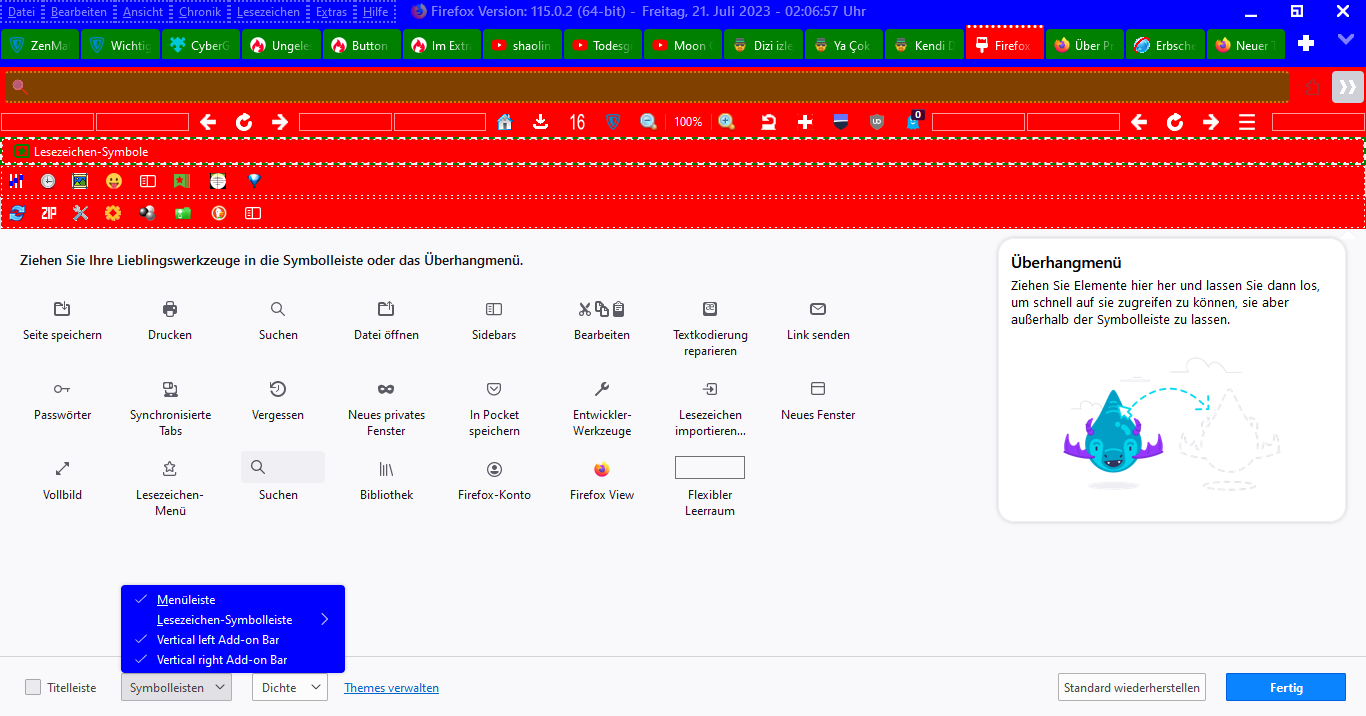Select the 'Vergessen' history item
Image resolution: width=1366 pixels, height=716 pixels.
click(278, 400)
